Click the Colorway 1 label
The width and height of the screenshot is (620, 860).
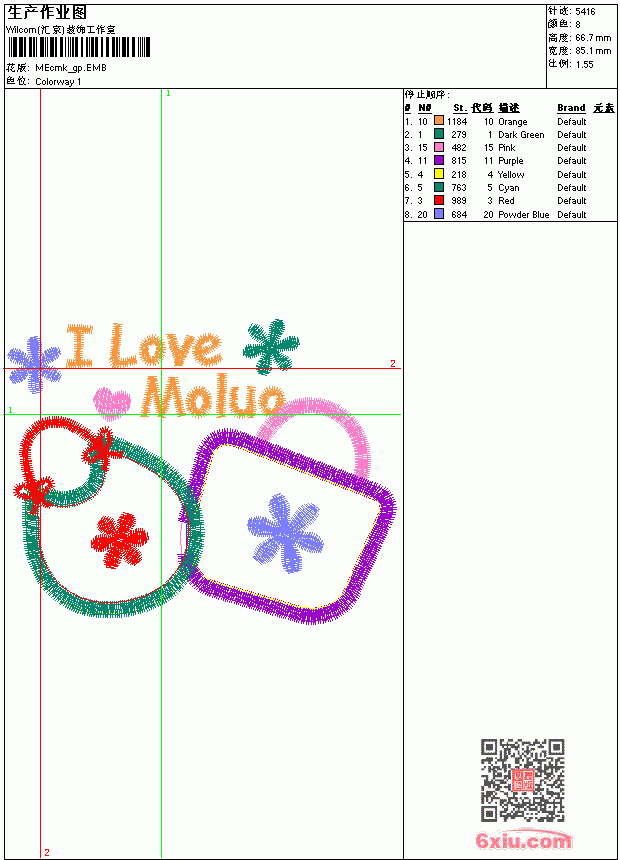(58, 81)
